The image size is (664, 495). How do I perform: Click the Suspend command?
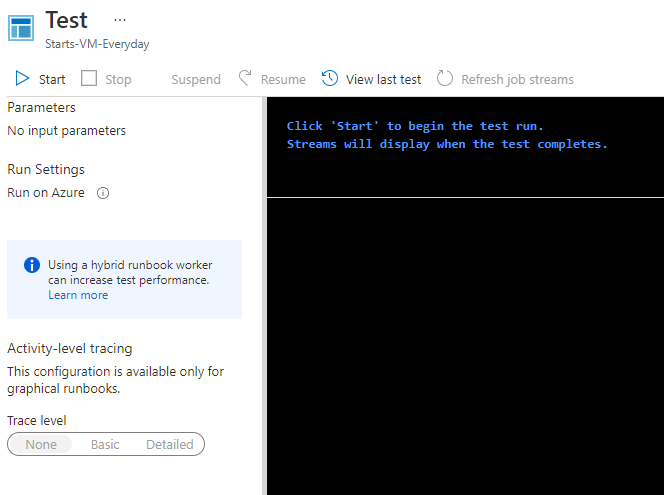(x=196, y=79)
